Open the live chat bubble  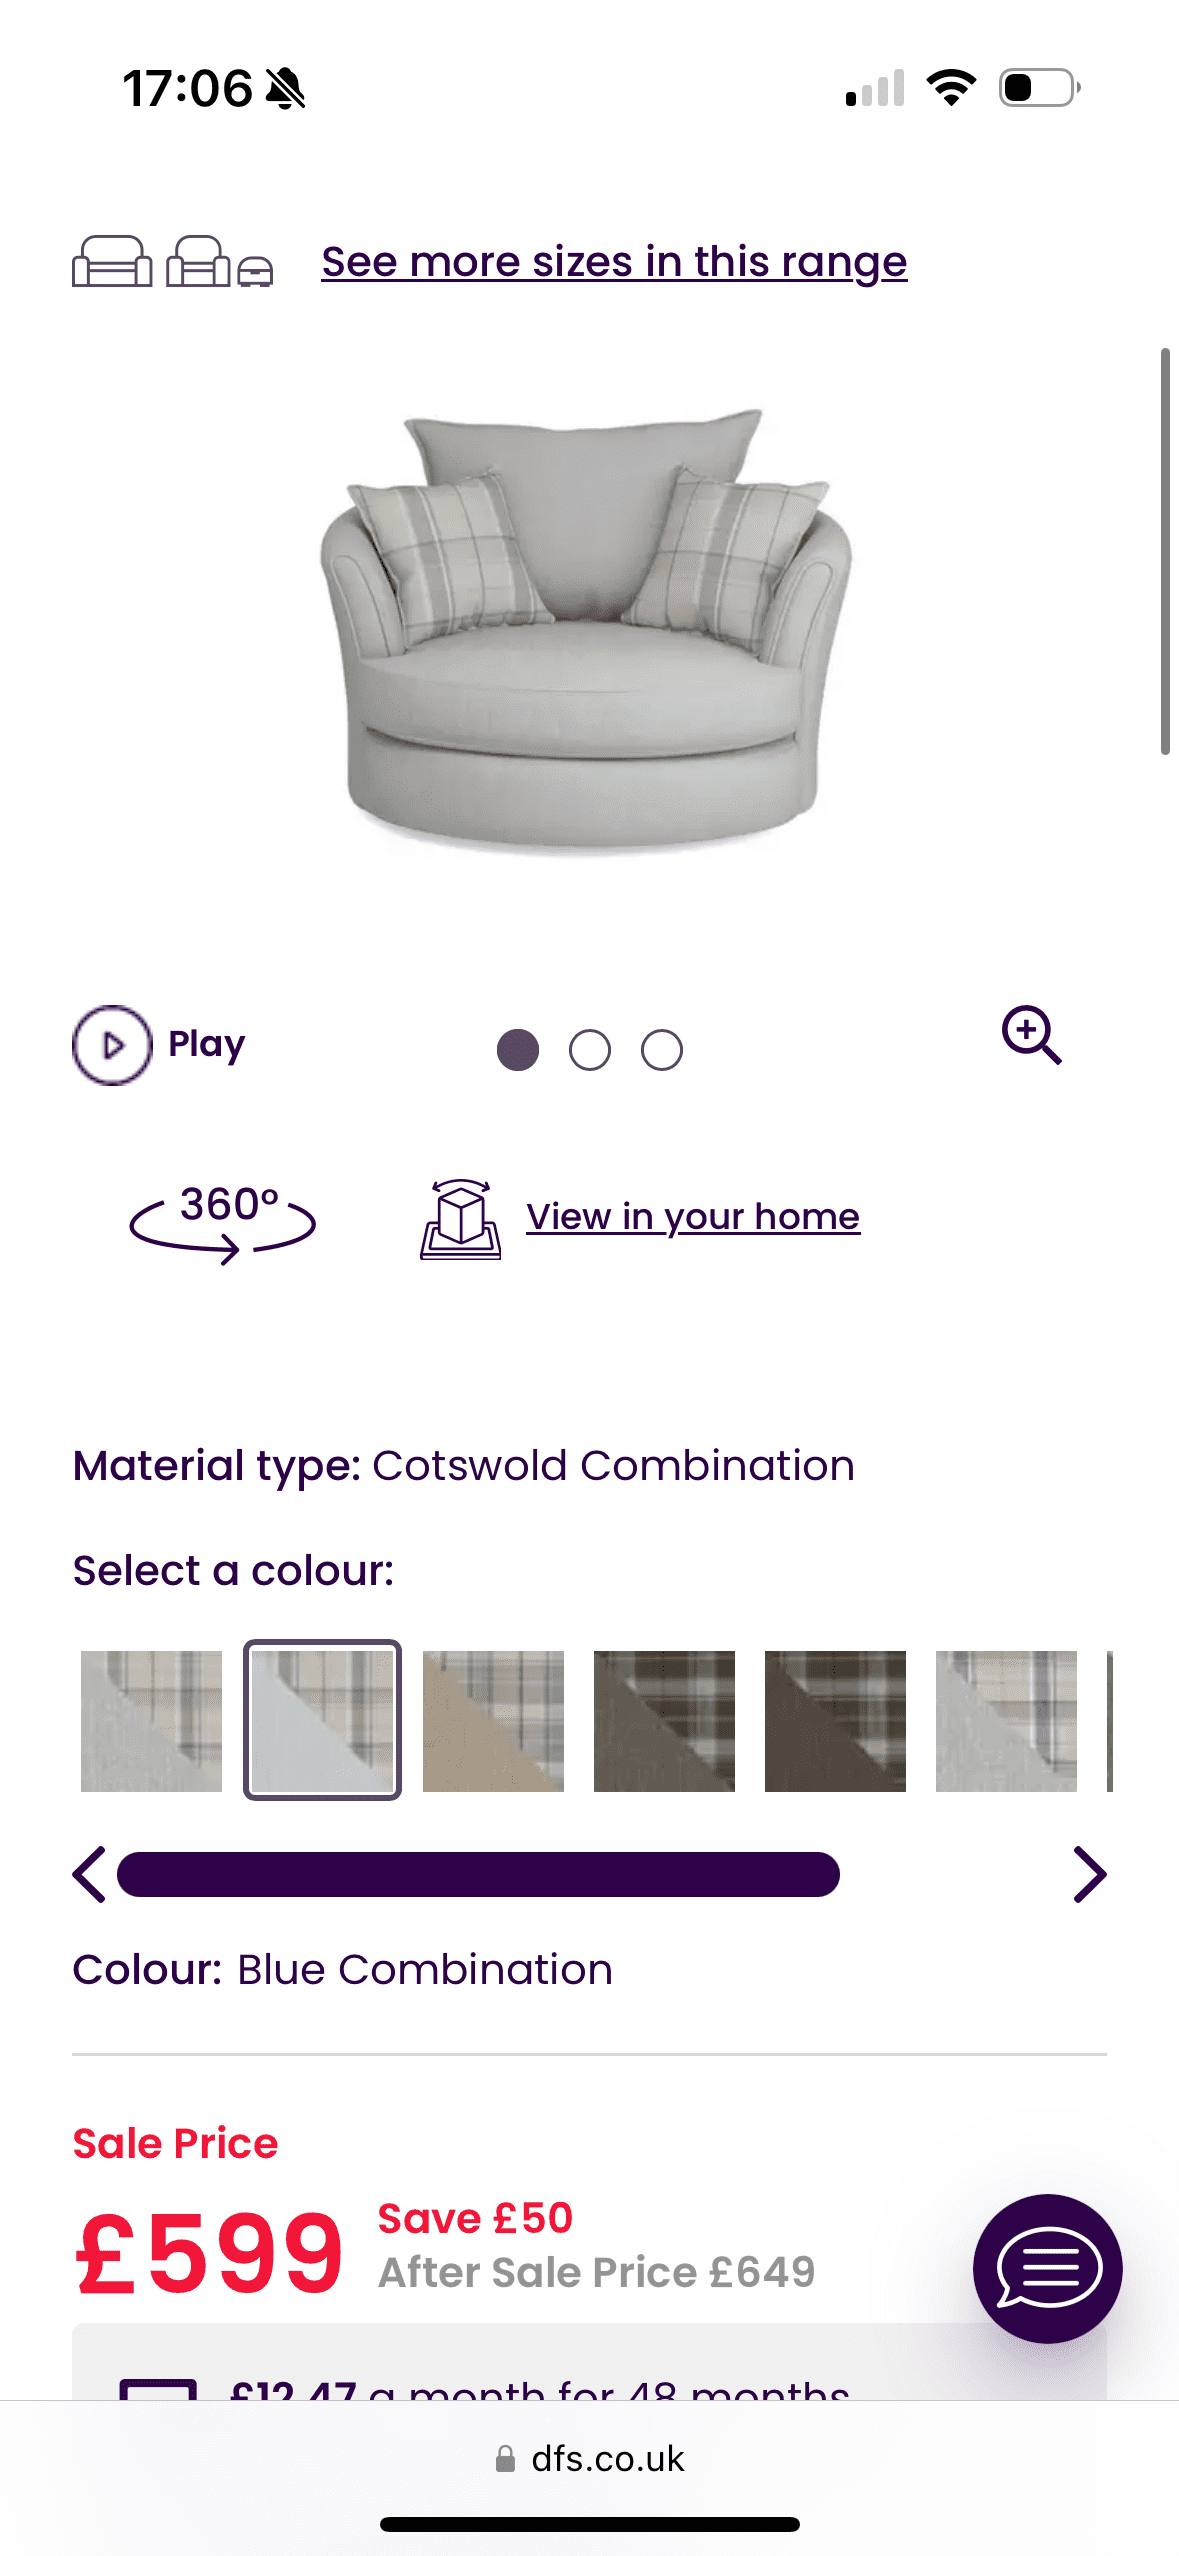point(1047,2268)
